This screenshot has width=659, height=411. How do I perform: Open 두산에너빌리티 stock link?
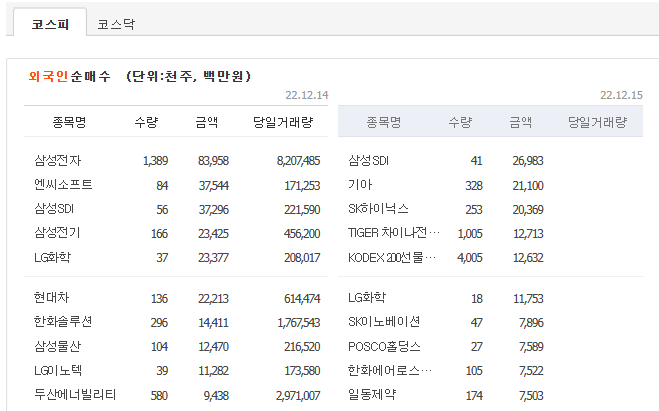coord(75,395)
